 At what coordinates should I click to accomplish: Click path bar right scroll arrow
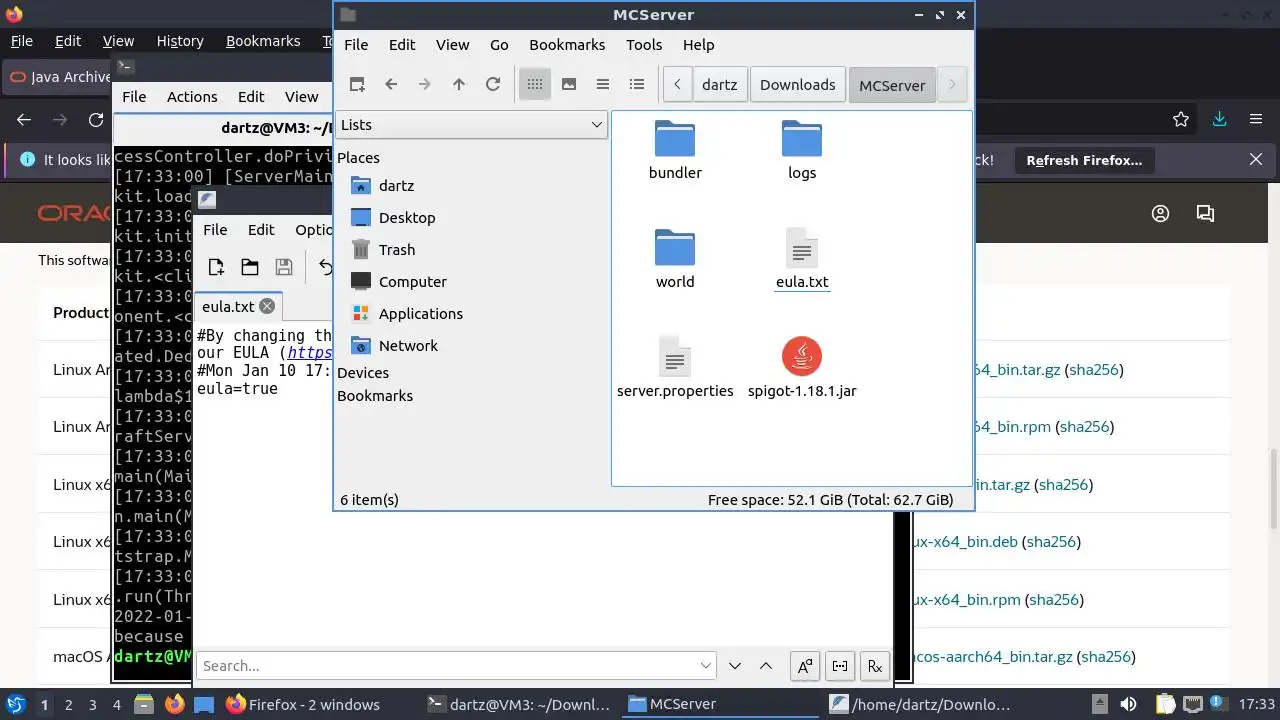952,84
